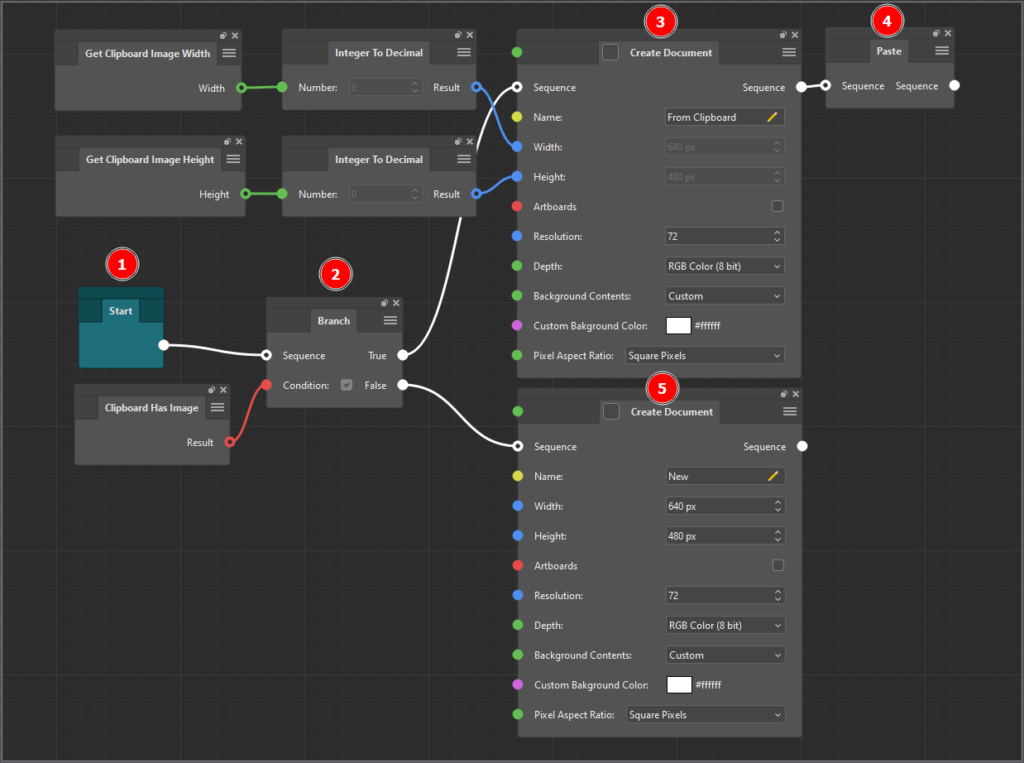Pin the Paste node
The height and width of the screenshot is (763, 1024).
[936, 33]
